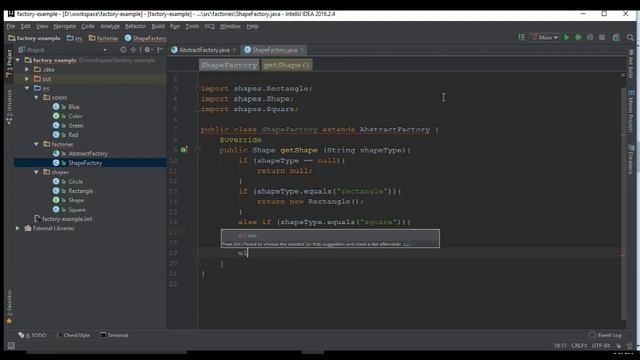
Task: Run with coverage icon in toolbar
Action: coord(590,38)
